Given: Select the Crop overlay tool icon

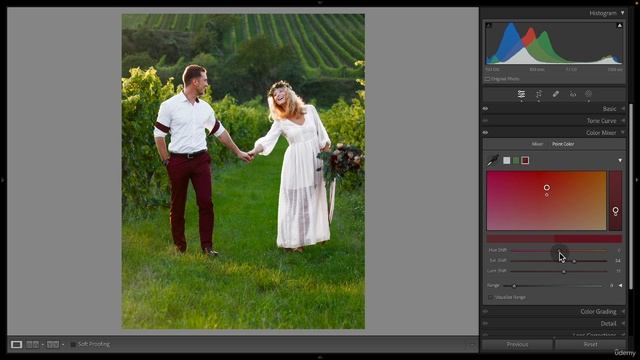Looking at the screenshot, I should coord(539,94).
